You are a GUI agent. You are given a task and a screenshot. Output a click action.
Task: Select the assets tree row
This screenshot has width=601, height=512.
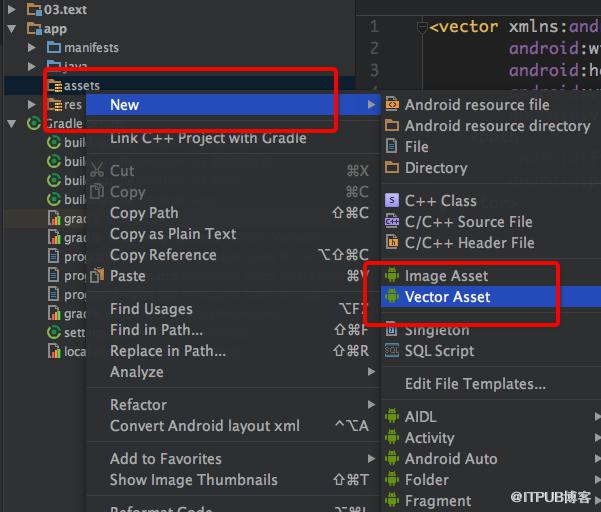pos(179,85)
